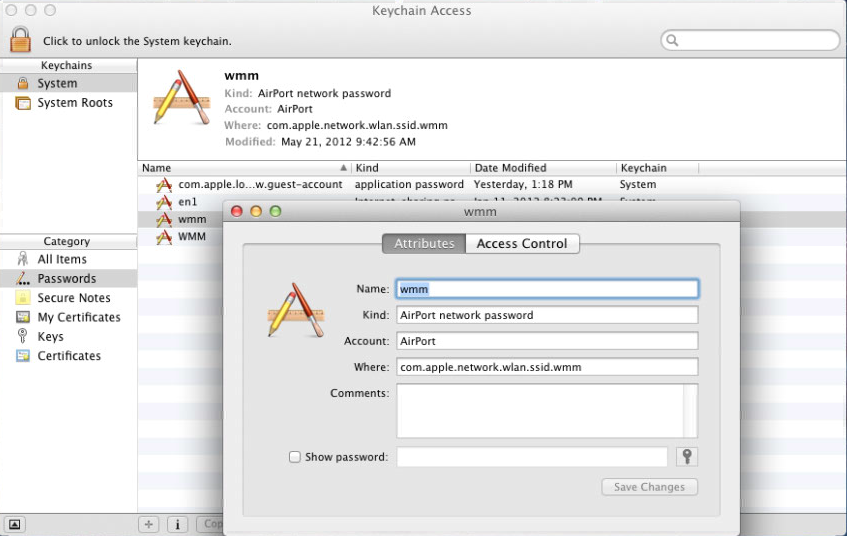
Task: Select the Keys category
Action: [x=68, y=337]
